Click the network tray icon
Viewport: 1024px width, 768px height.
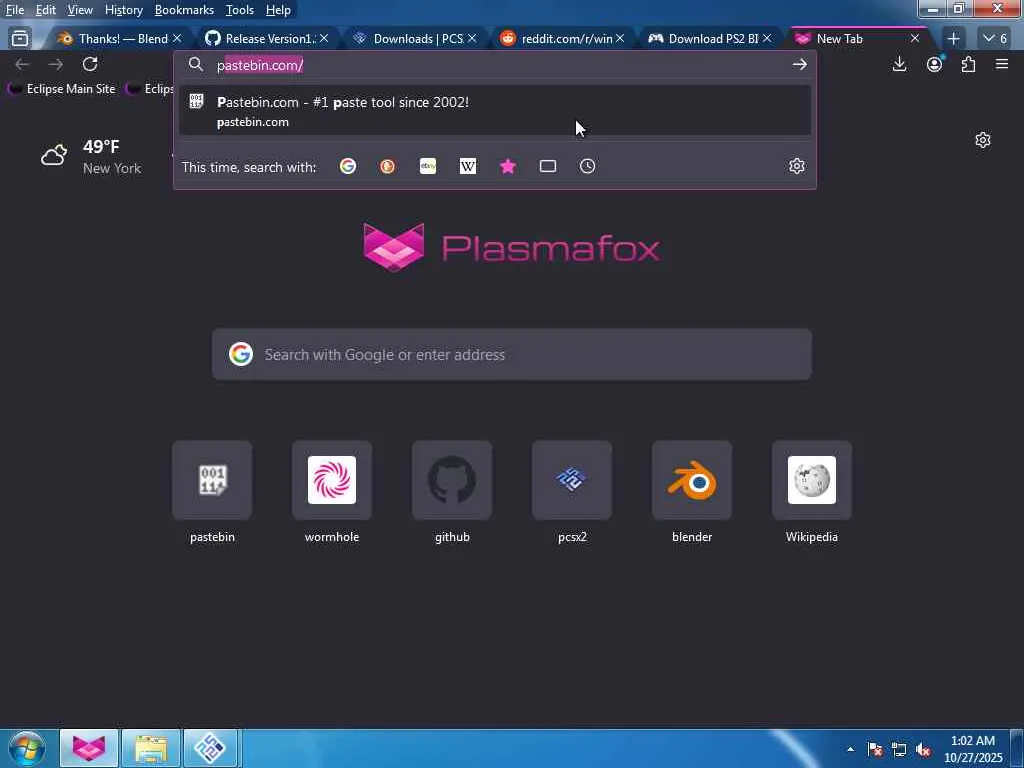[899, 750]
